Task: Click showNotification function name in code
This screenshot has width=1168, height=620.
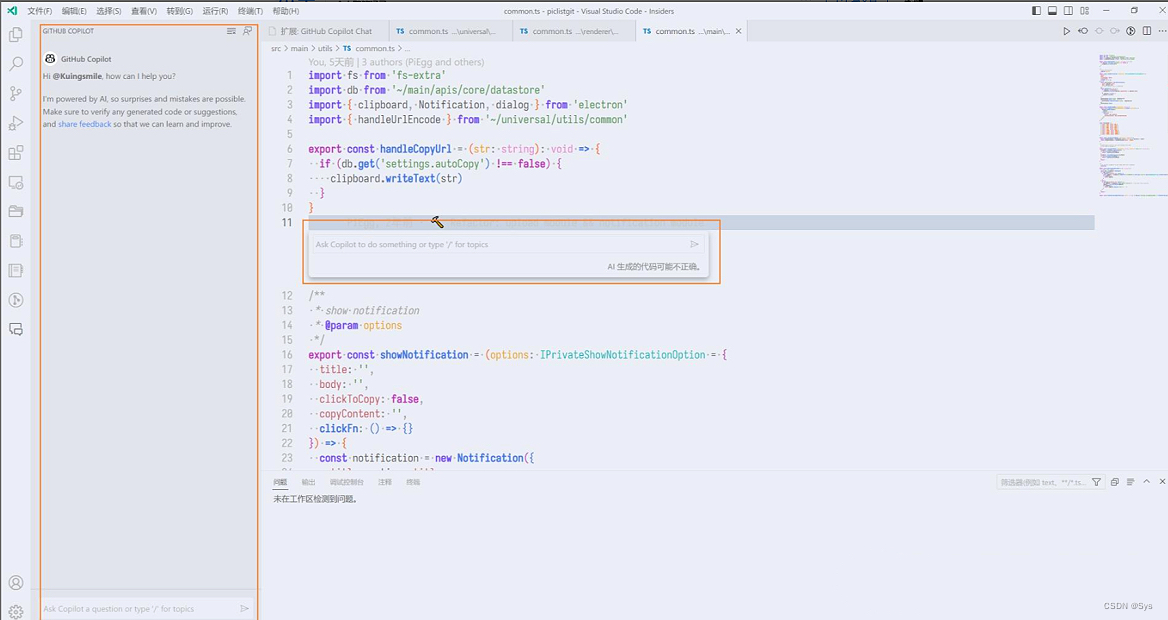Action: (425, 355)
